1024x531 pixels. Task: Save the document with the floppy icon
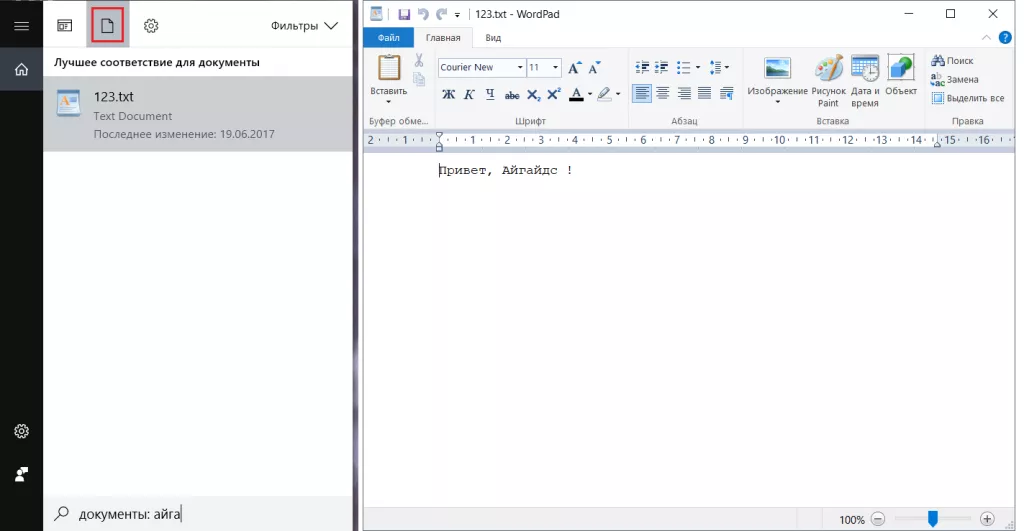(404, 14)
